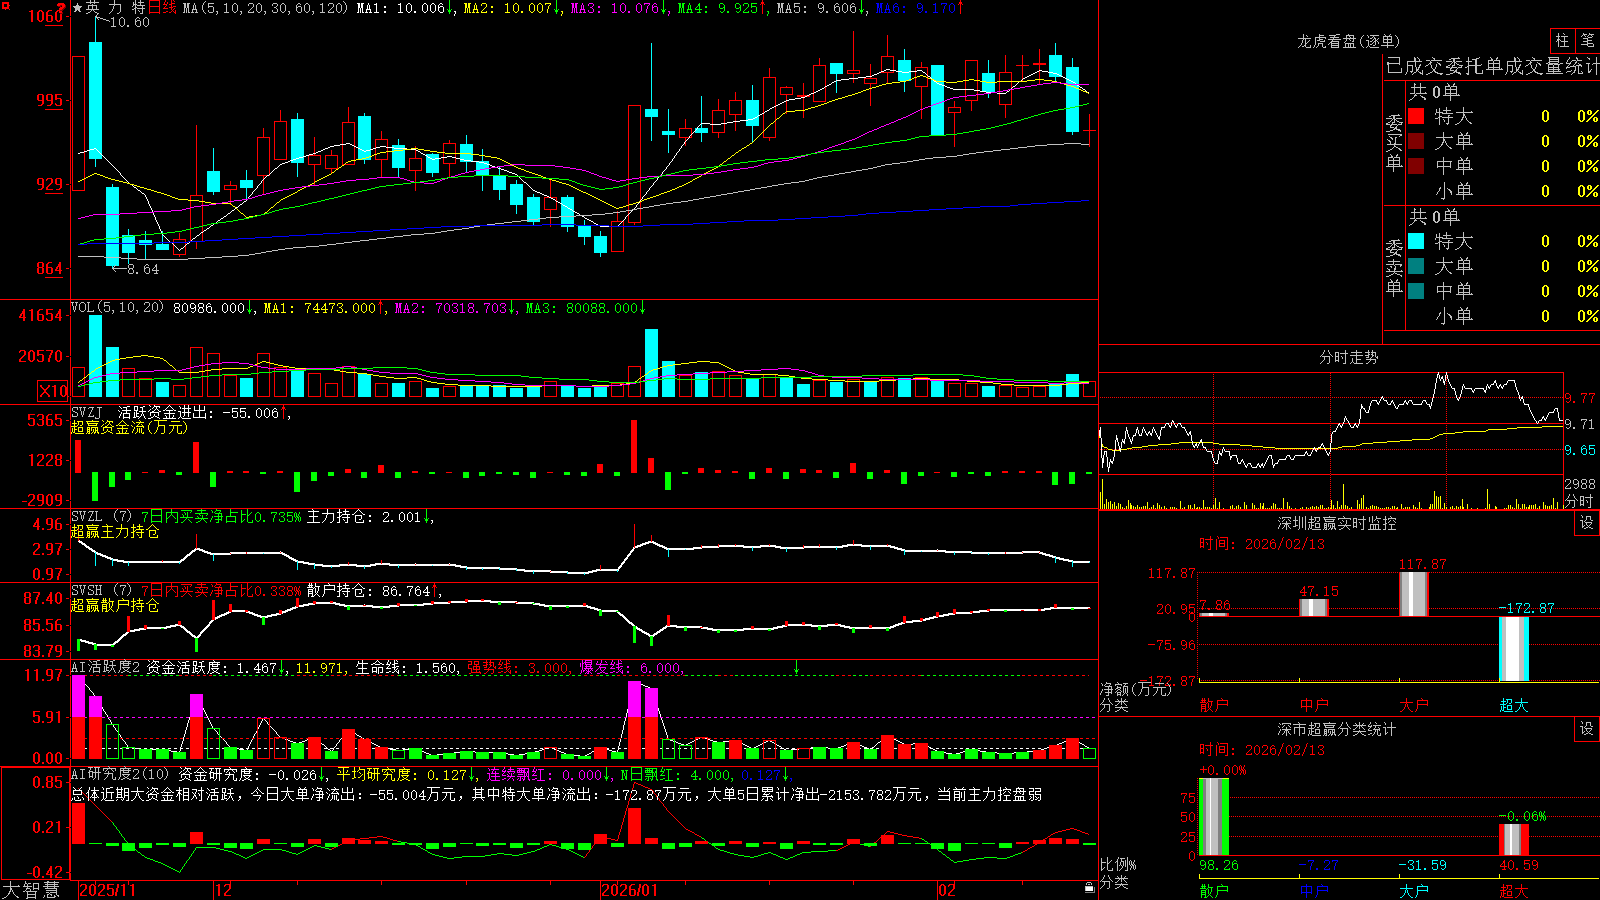This screenshot has width=1600, height=900.
Task: Click the 8.64 low price annotation
Action: tap(143, 269)
